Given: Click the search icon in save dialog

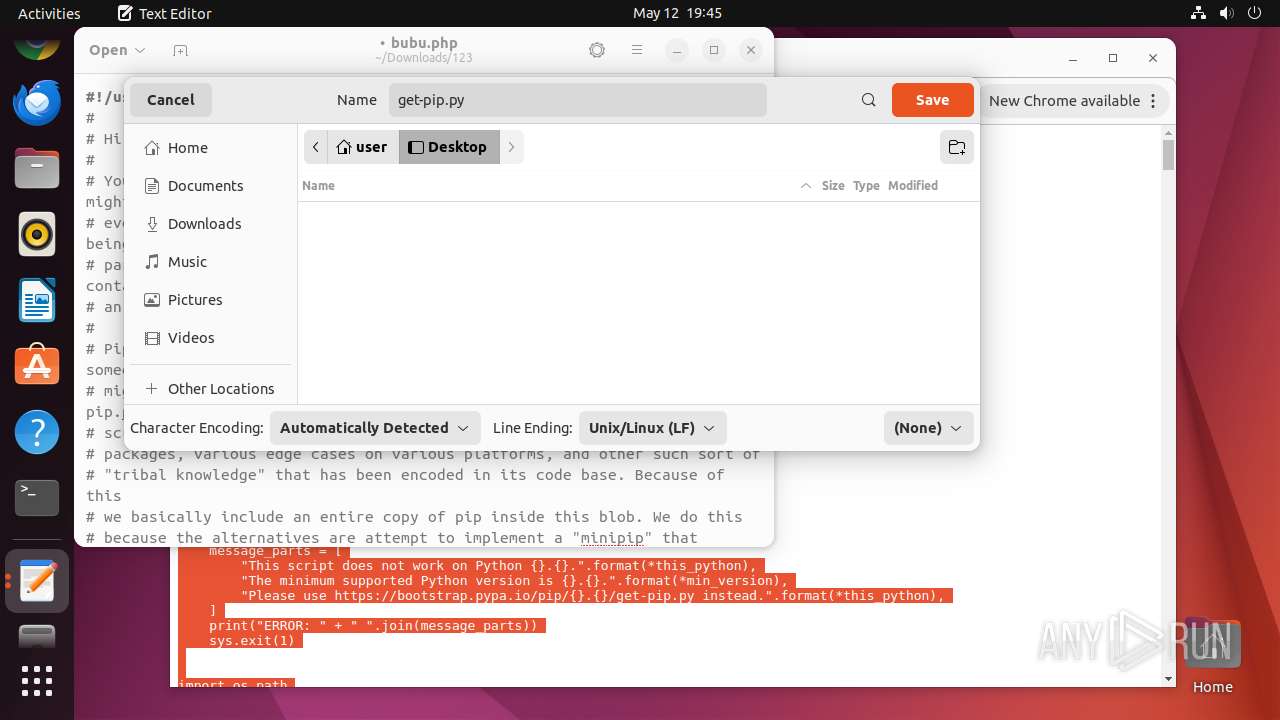Looking at the screenshot, I should (869, 100).
